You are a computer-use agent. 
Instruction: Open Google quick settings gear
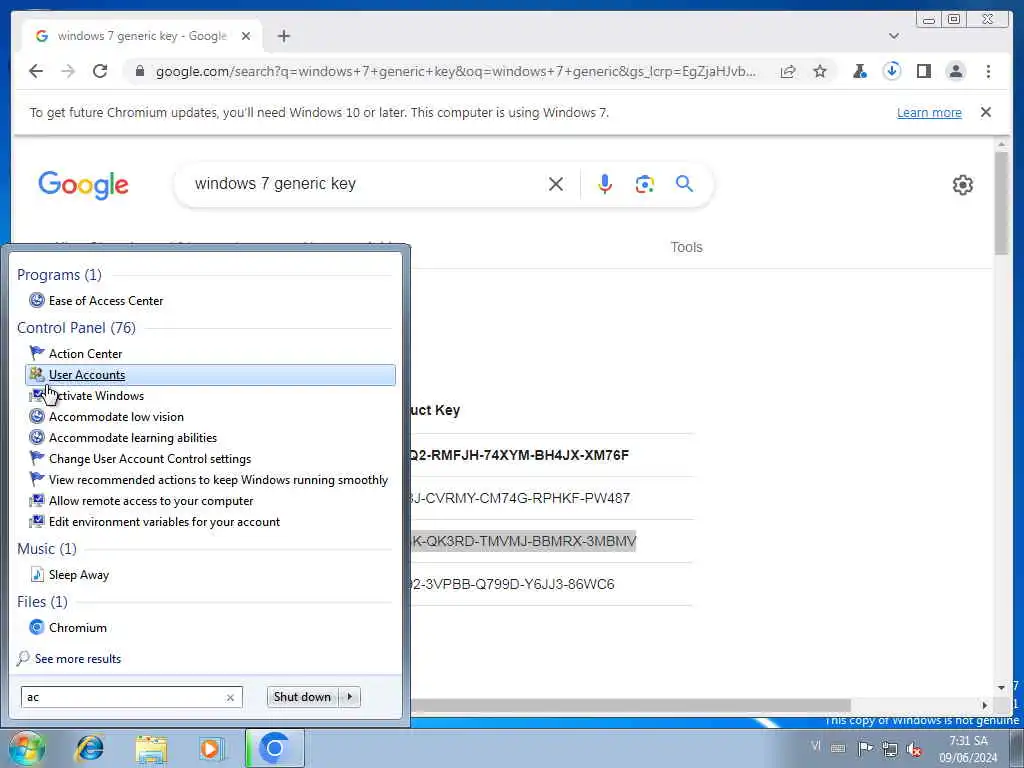pos(962,185)
